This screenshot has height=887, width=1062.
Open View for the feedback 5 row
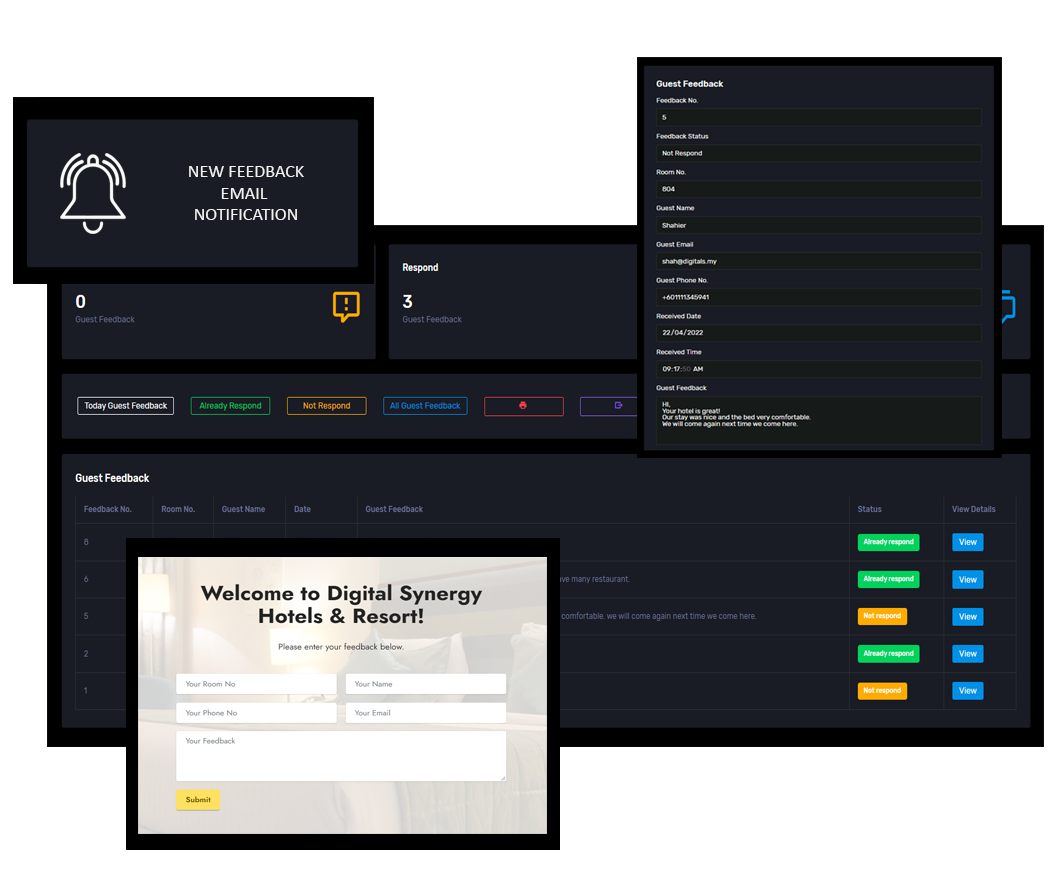tap(967, 617)
